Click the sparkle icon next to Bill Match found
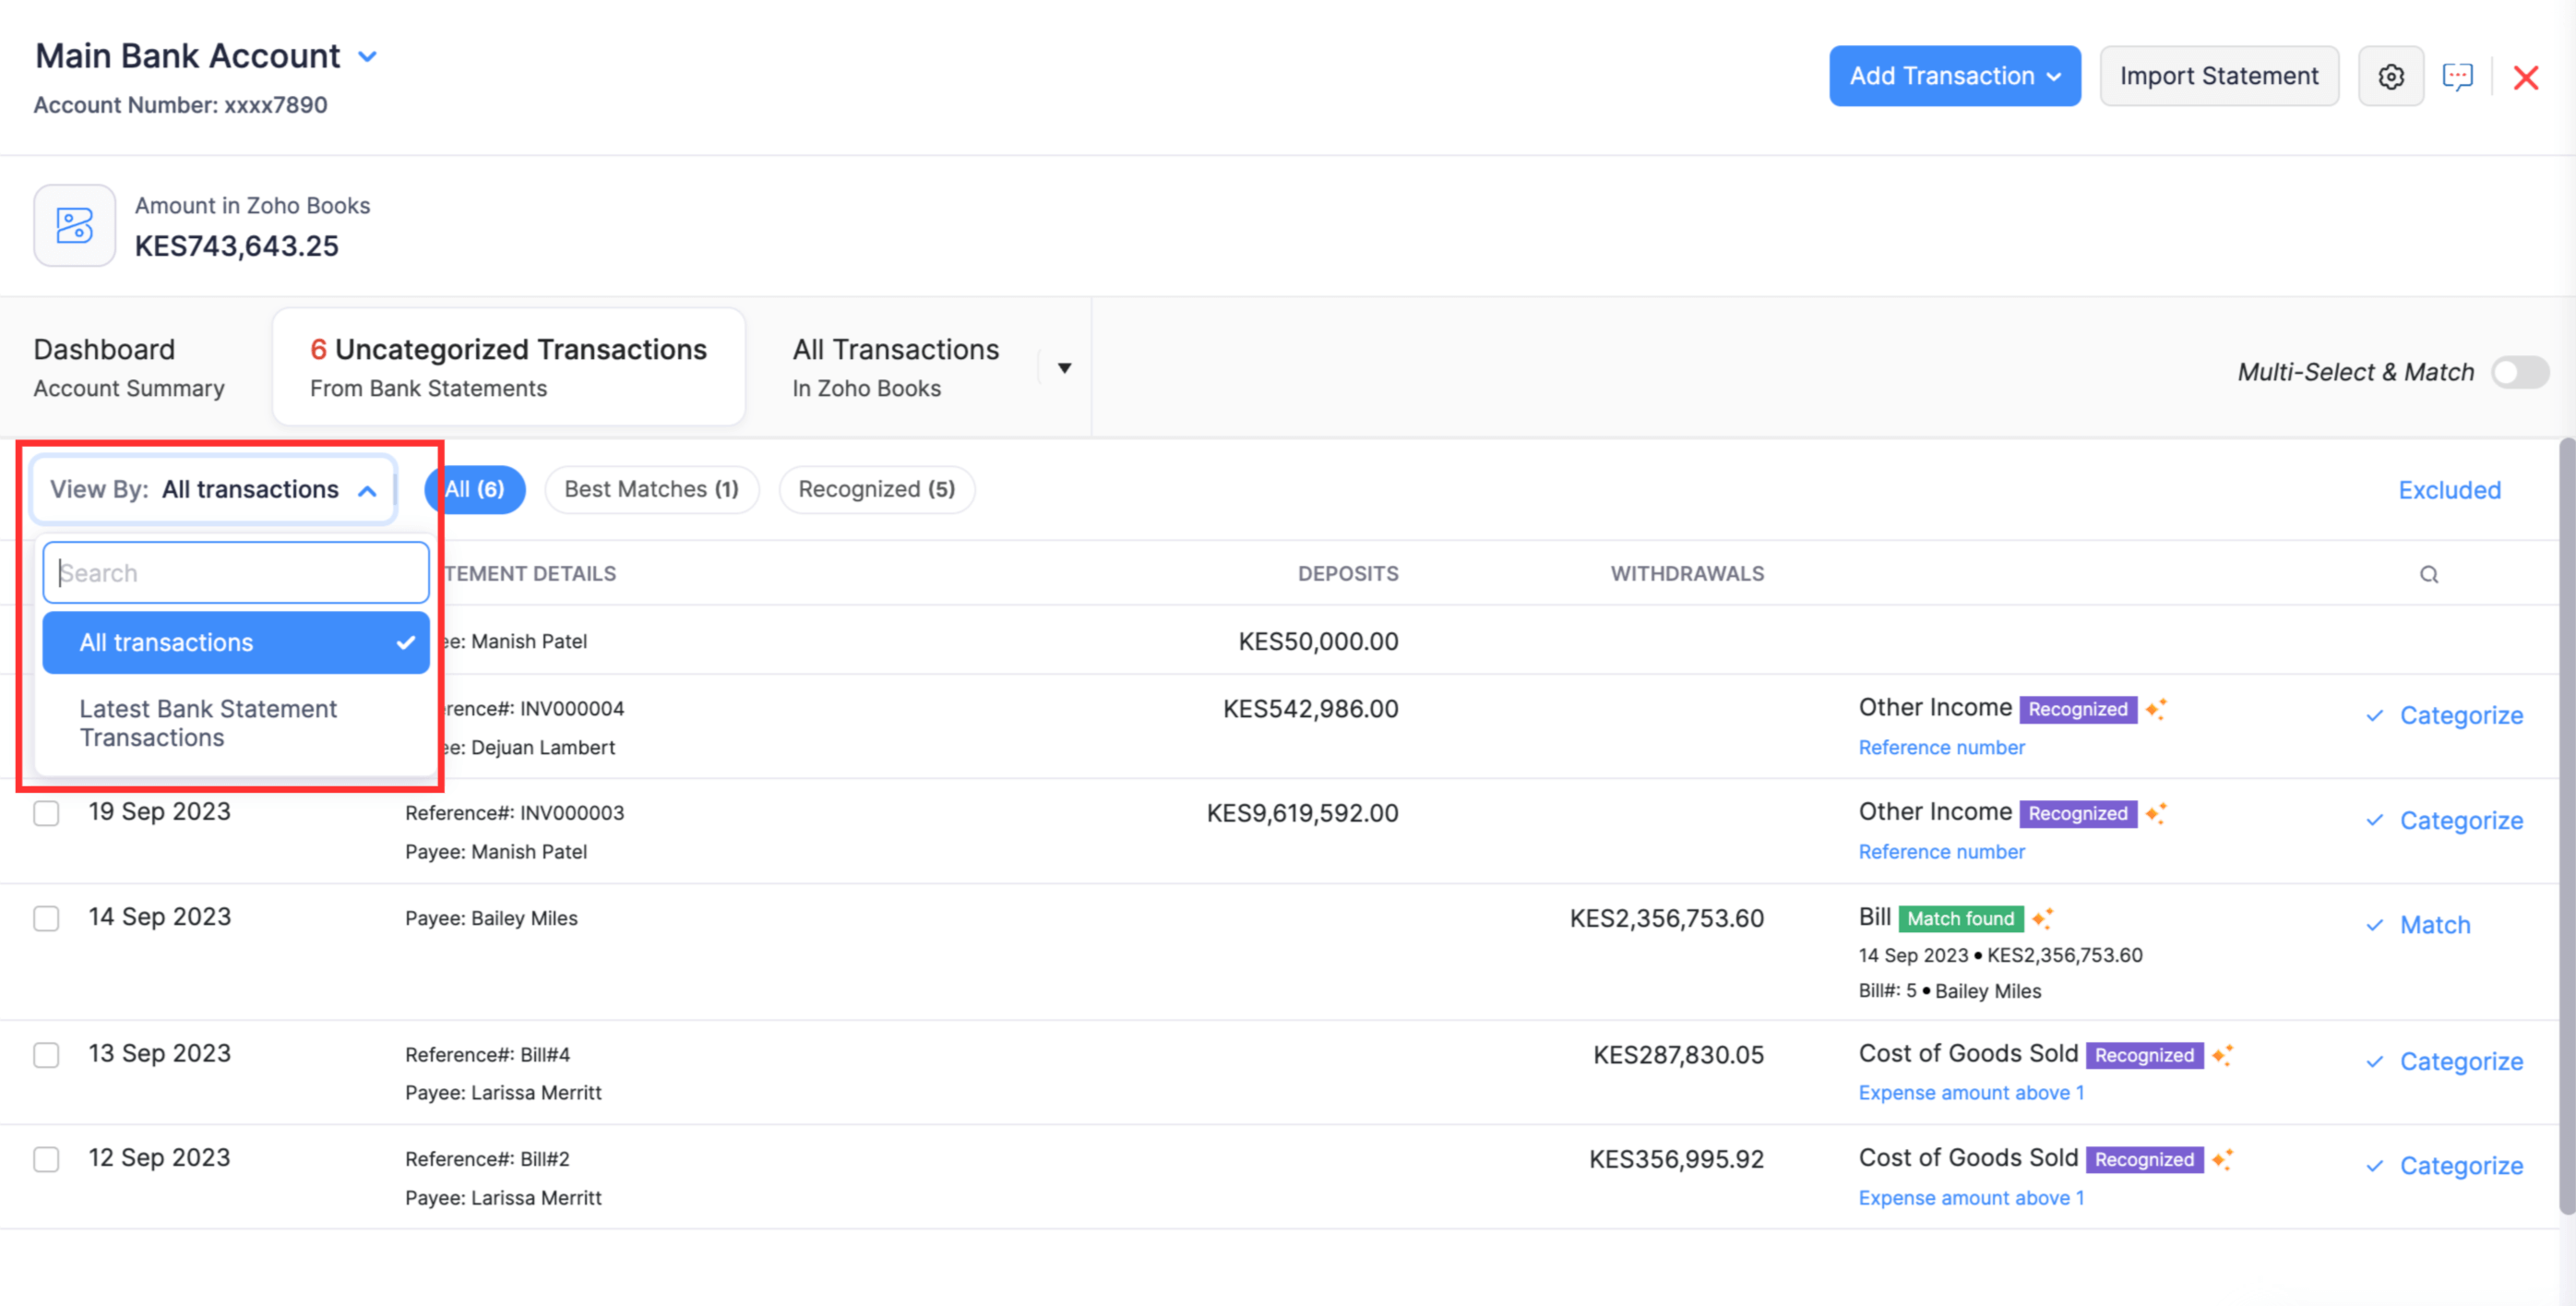This screenshot has height=1306, width=2576. 2041,918
